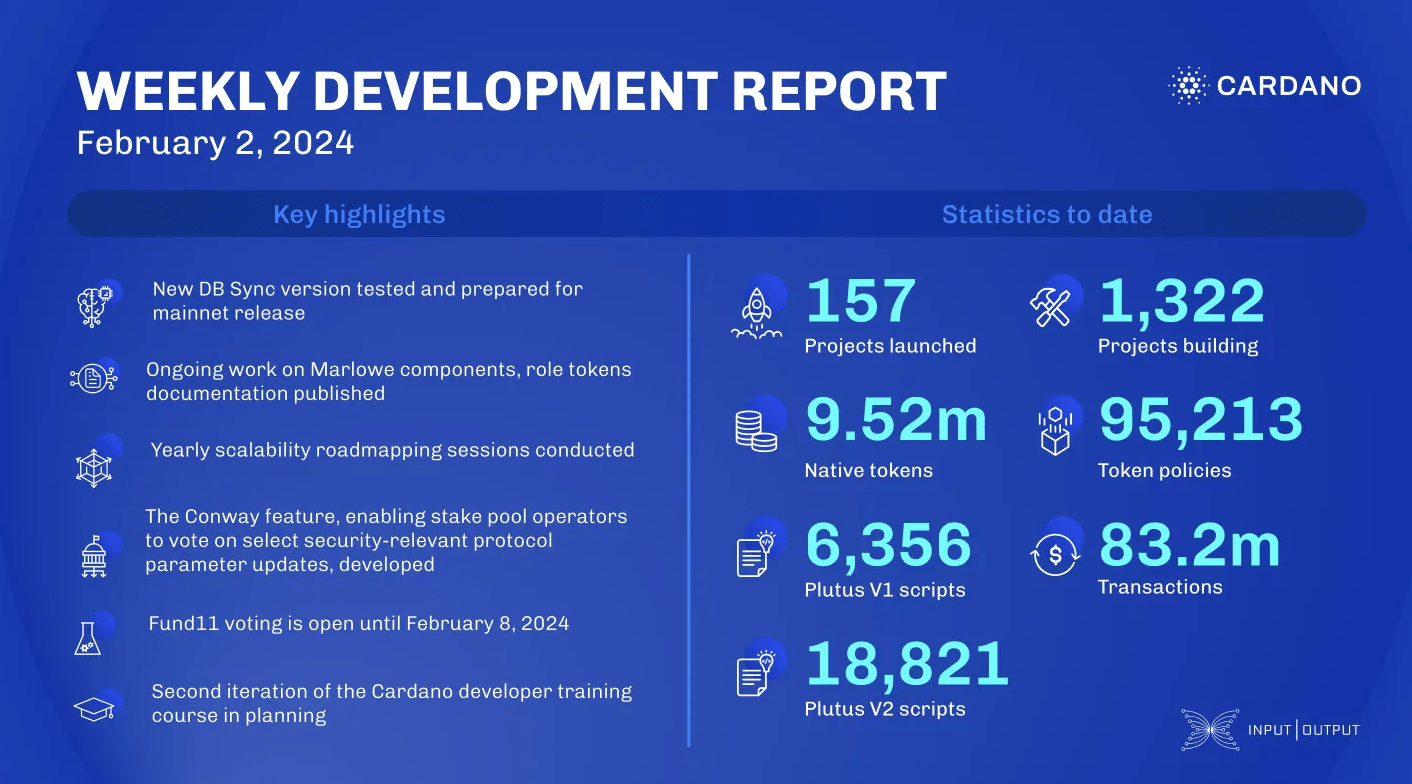Viewport: 1412px width, 784px height.
Task: Click Fund11 voting is open text
Action: tap(359, 624)
